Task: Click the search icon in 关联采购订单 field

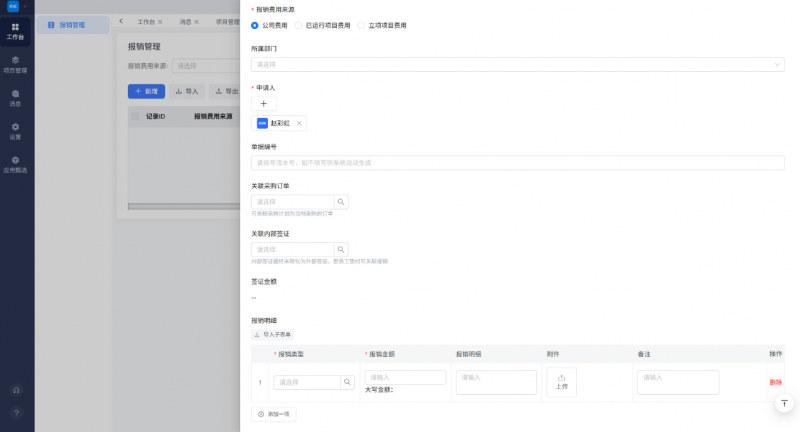Action: pyautogui.click(x=341, y=202)
